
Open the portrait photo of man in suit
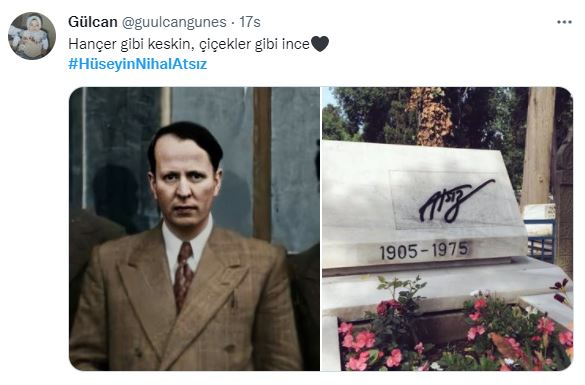[x=194, y=229]
